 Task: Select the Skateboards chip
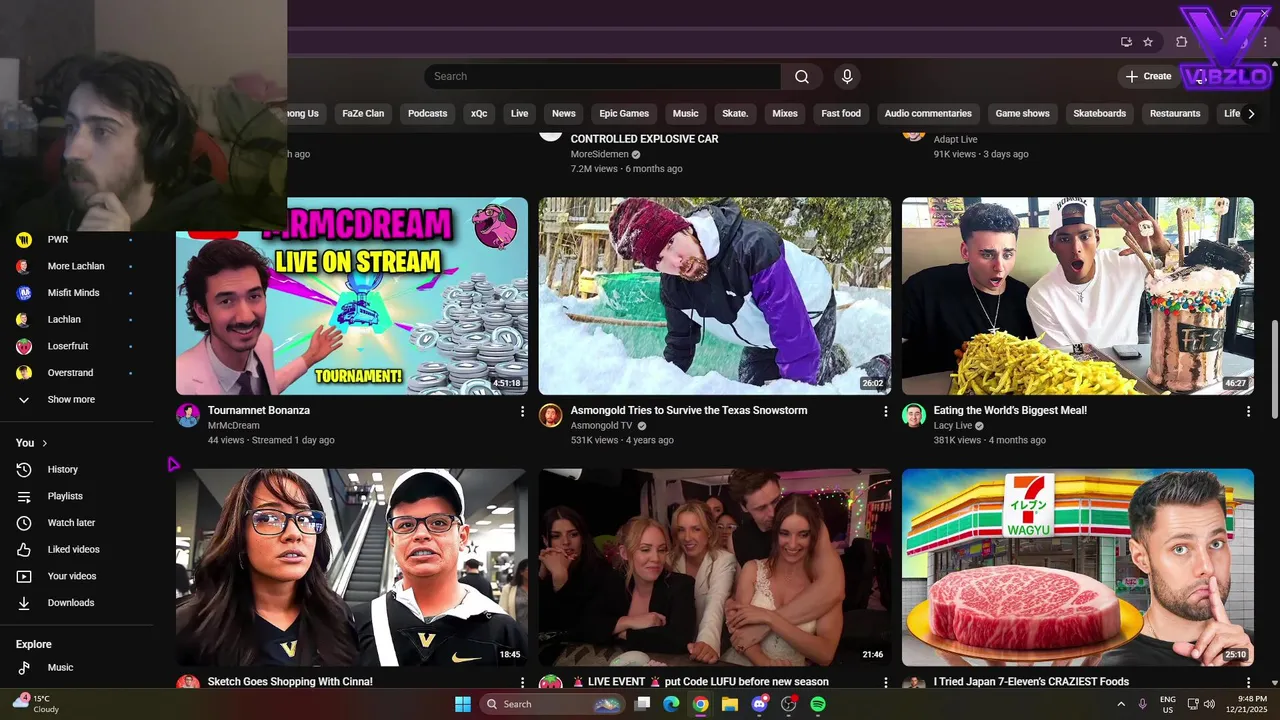point(1099,113)
